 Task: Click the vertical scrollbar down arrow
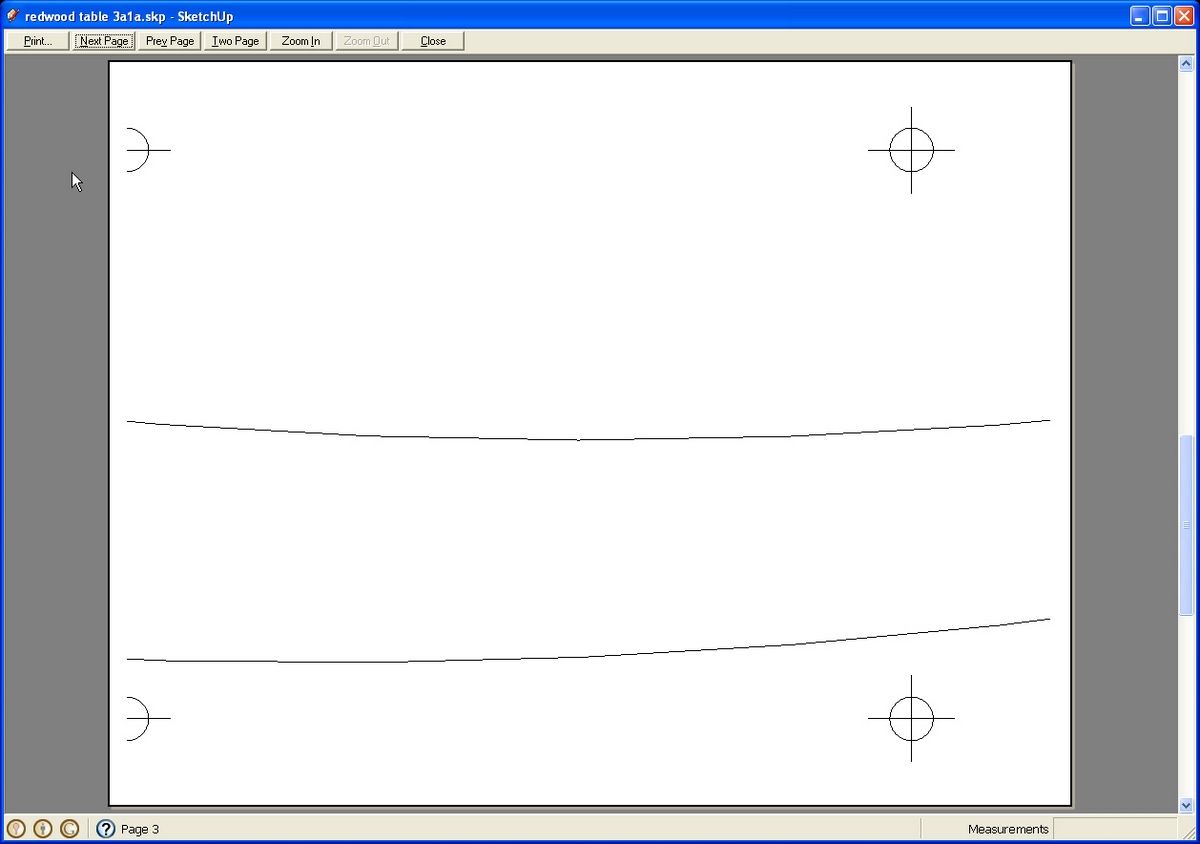tap(1187, 804)
